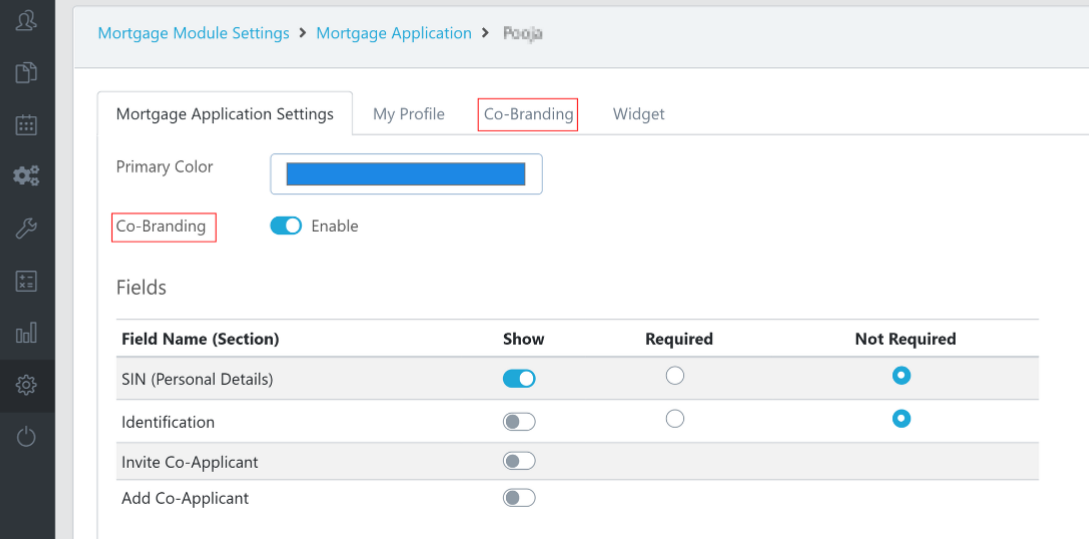Select the wrench tools icon

pyautogui.click(x=27, y=229)
